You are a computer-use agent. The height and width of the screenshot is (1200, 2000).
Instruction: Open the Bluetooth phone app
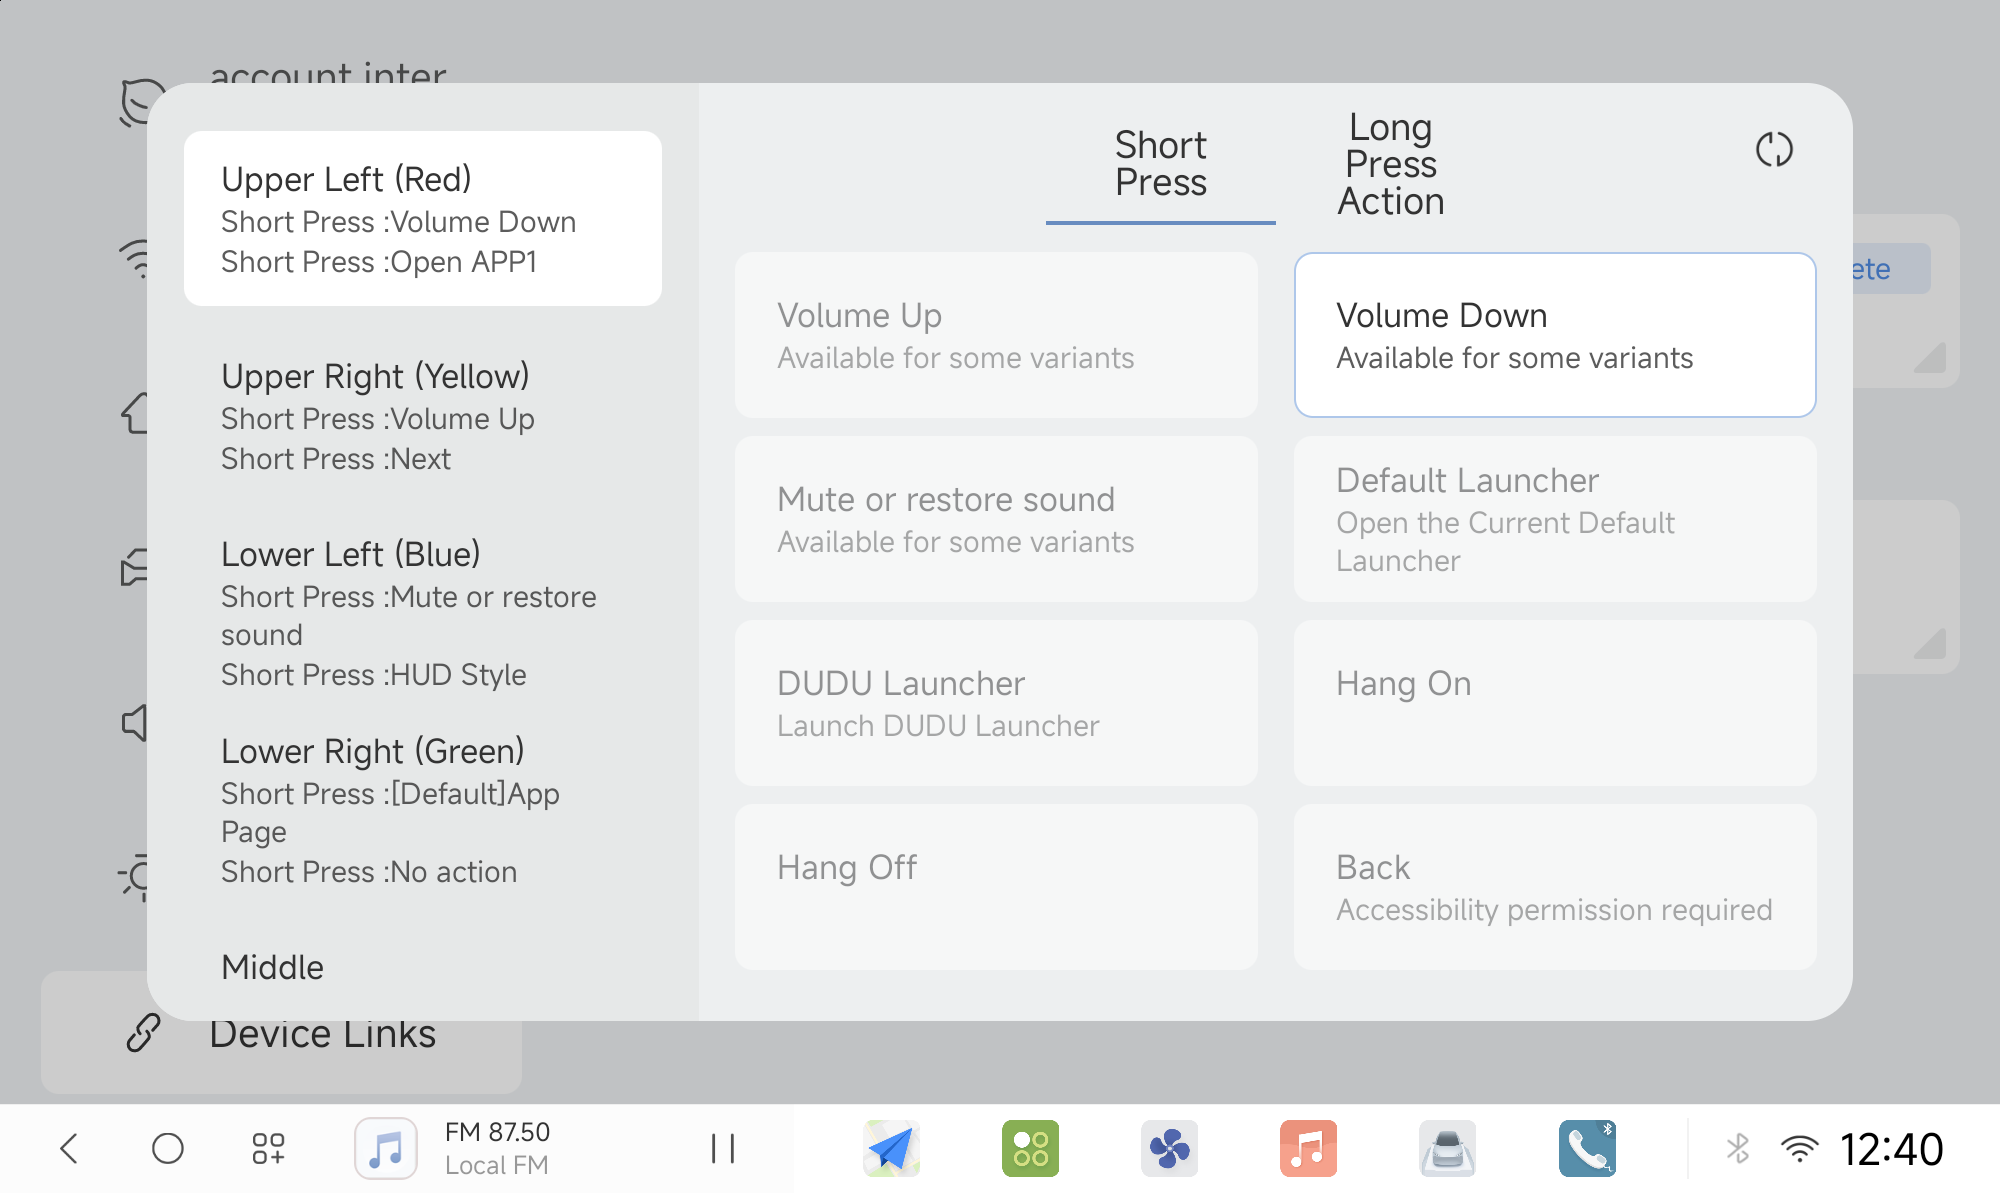[1587, 1148]
